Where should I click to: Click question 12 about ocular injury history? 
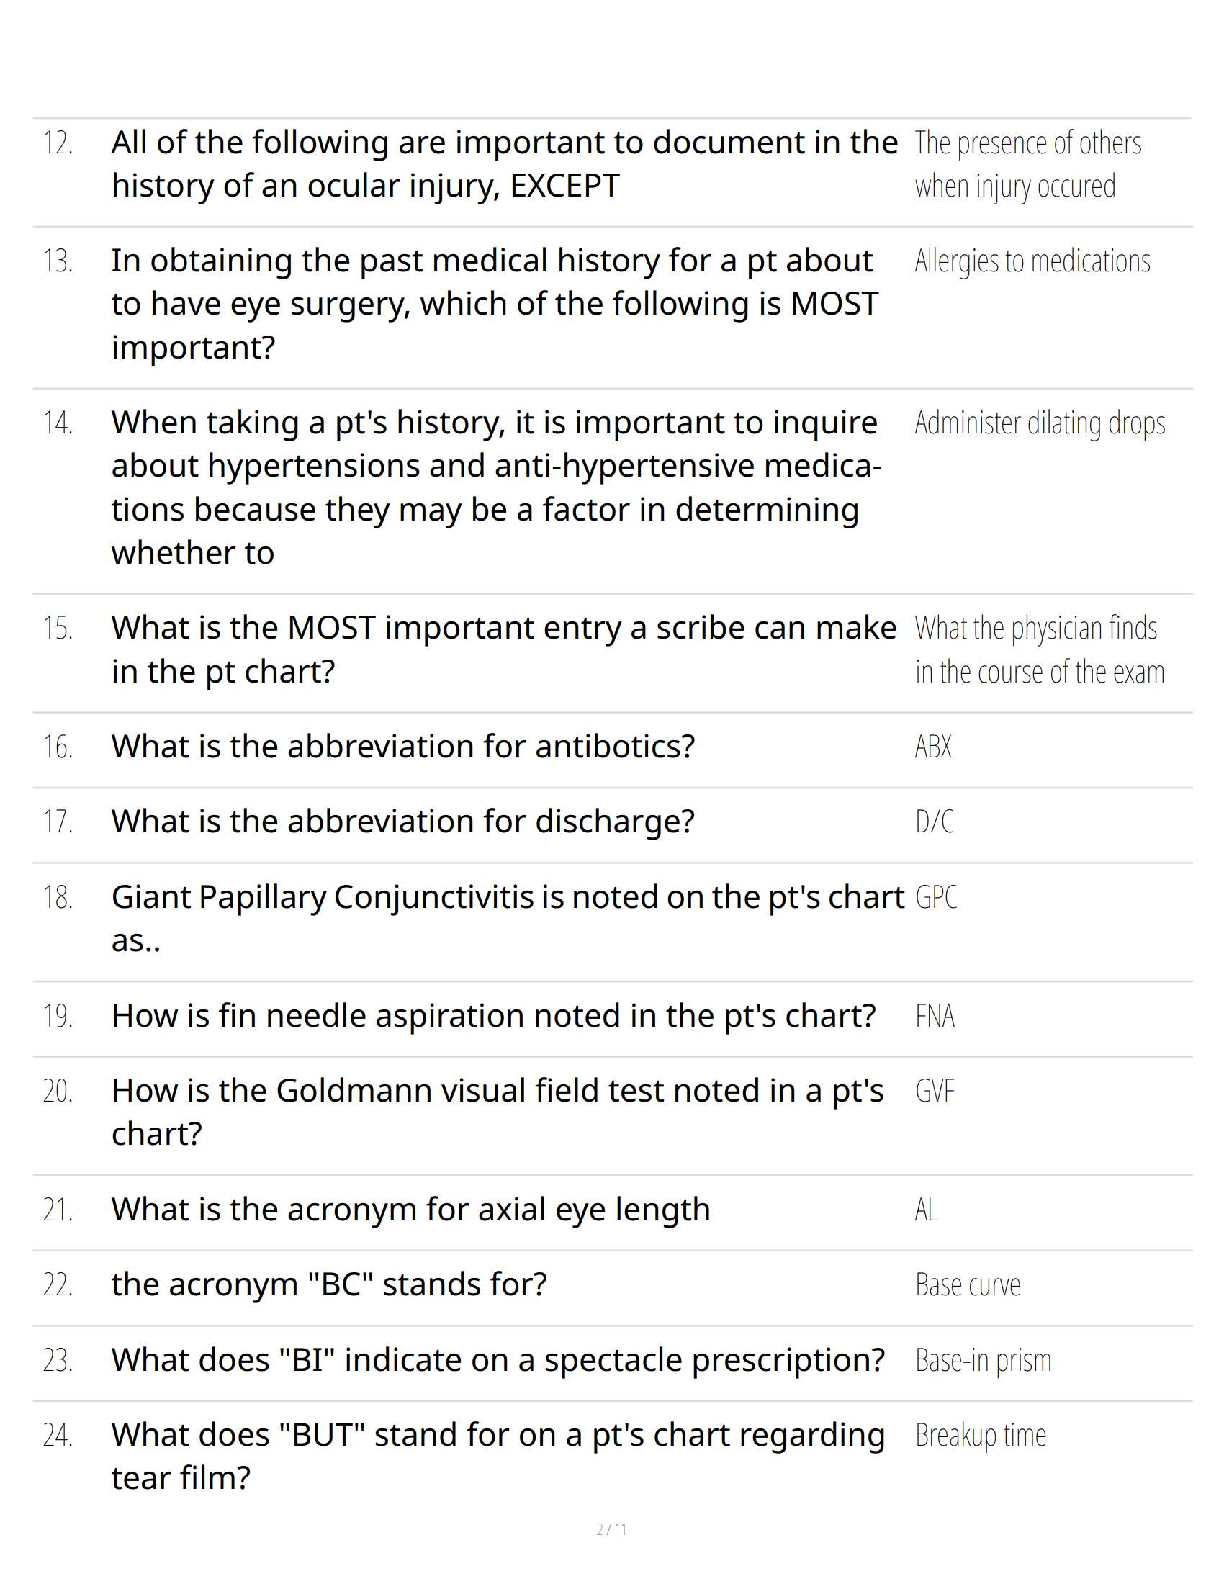tap(504, 164)
